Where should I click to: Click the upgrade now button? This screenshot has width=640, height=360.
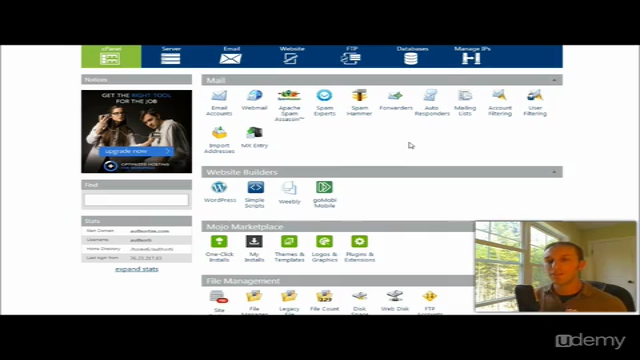click(137, 151)
